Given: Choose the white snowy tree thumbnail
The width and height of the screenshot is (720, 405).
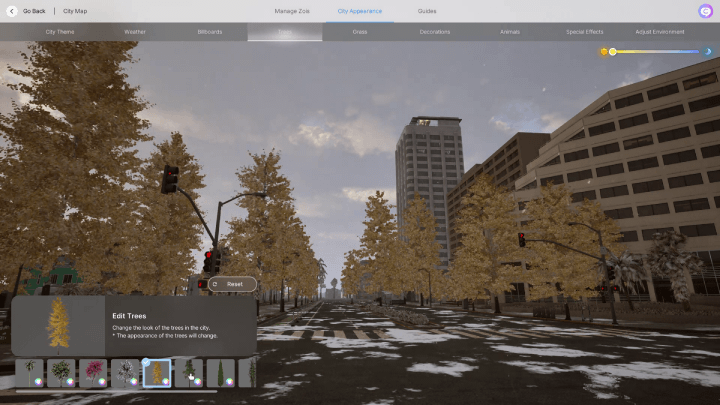Looking at the screenshot, I should point(124,372).
